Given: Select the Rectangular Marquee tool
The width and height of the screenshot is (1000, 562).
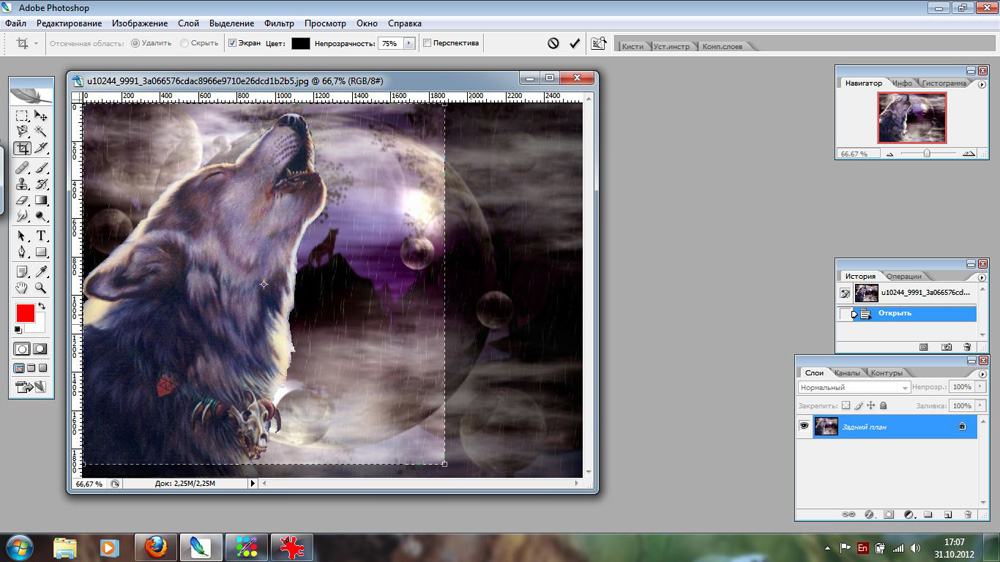Looking at the screenshot, I should [22, 115].
